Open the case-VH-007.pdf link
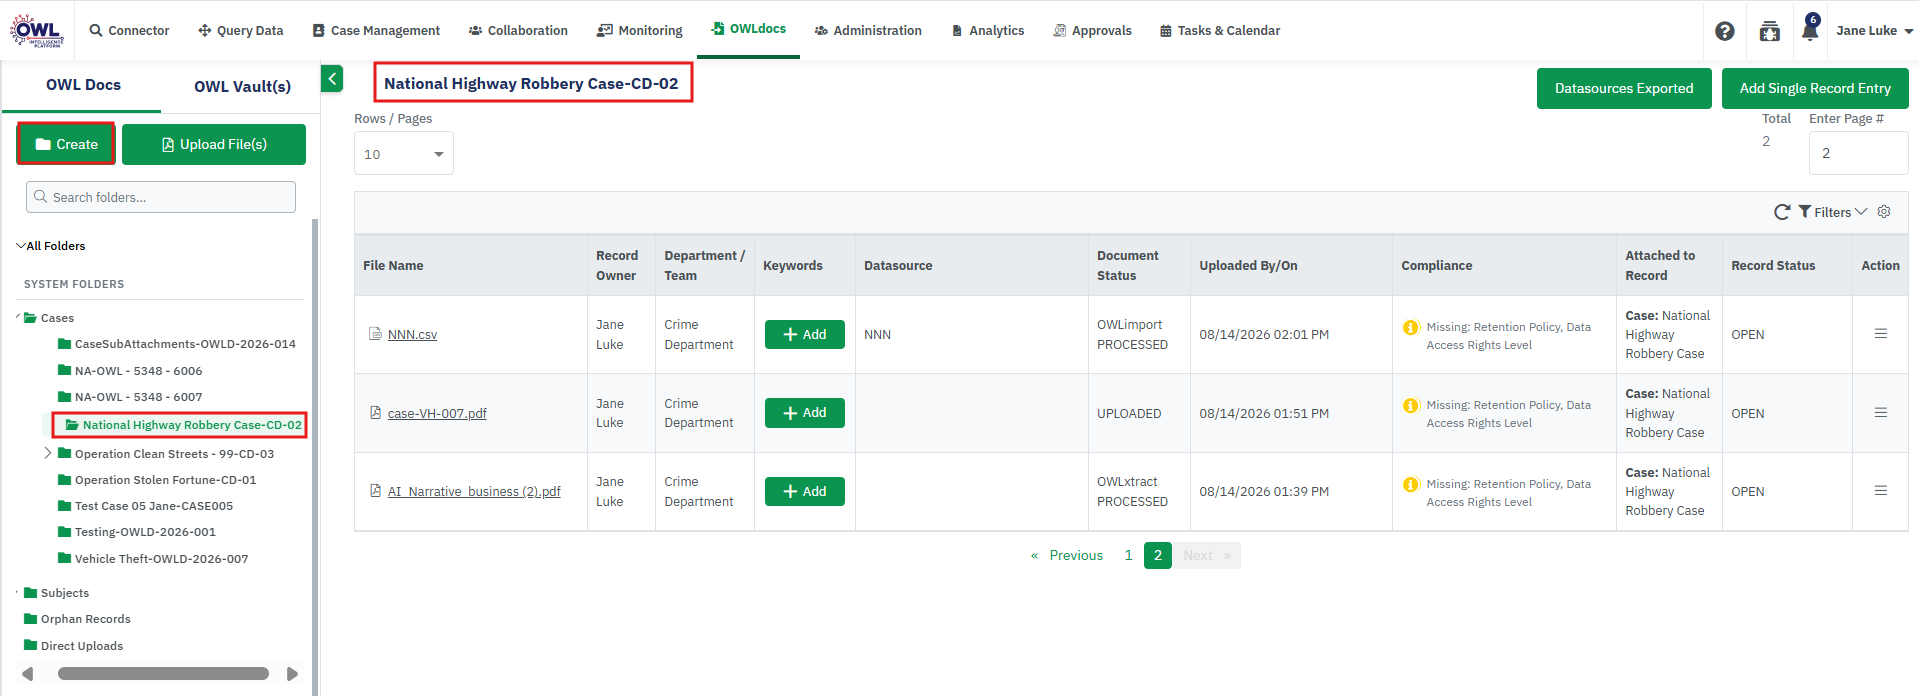Screen dimensions: 1919x696 click(x=437, y=413)
